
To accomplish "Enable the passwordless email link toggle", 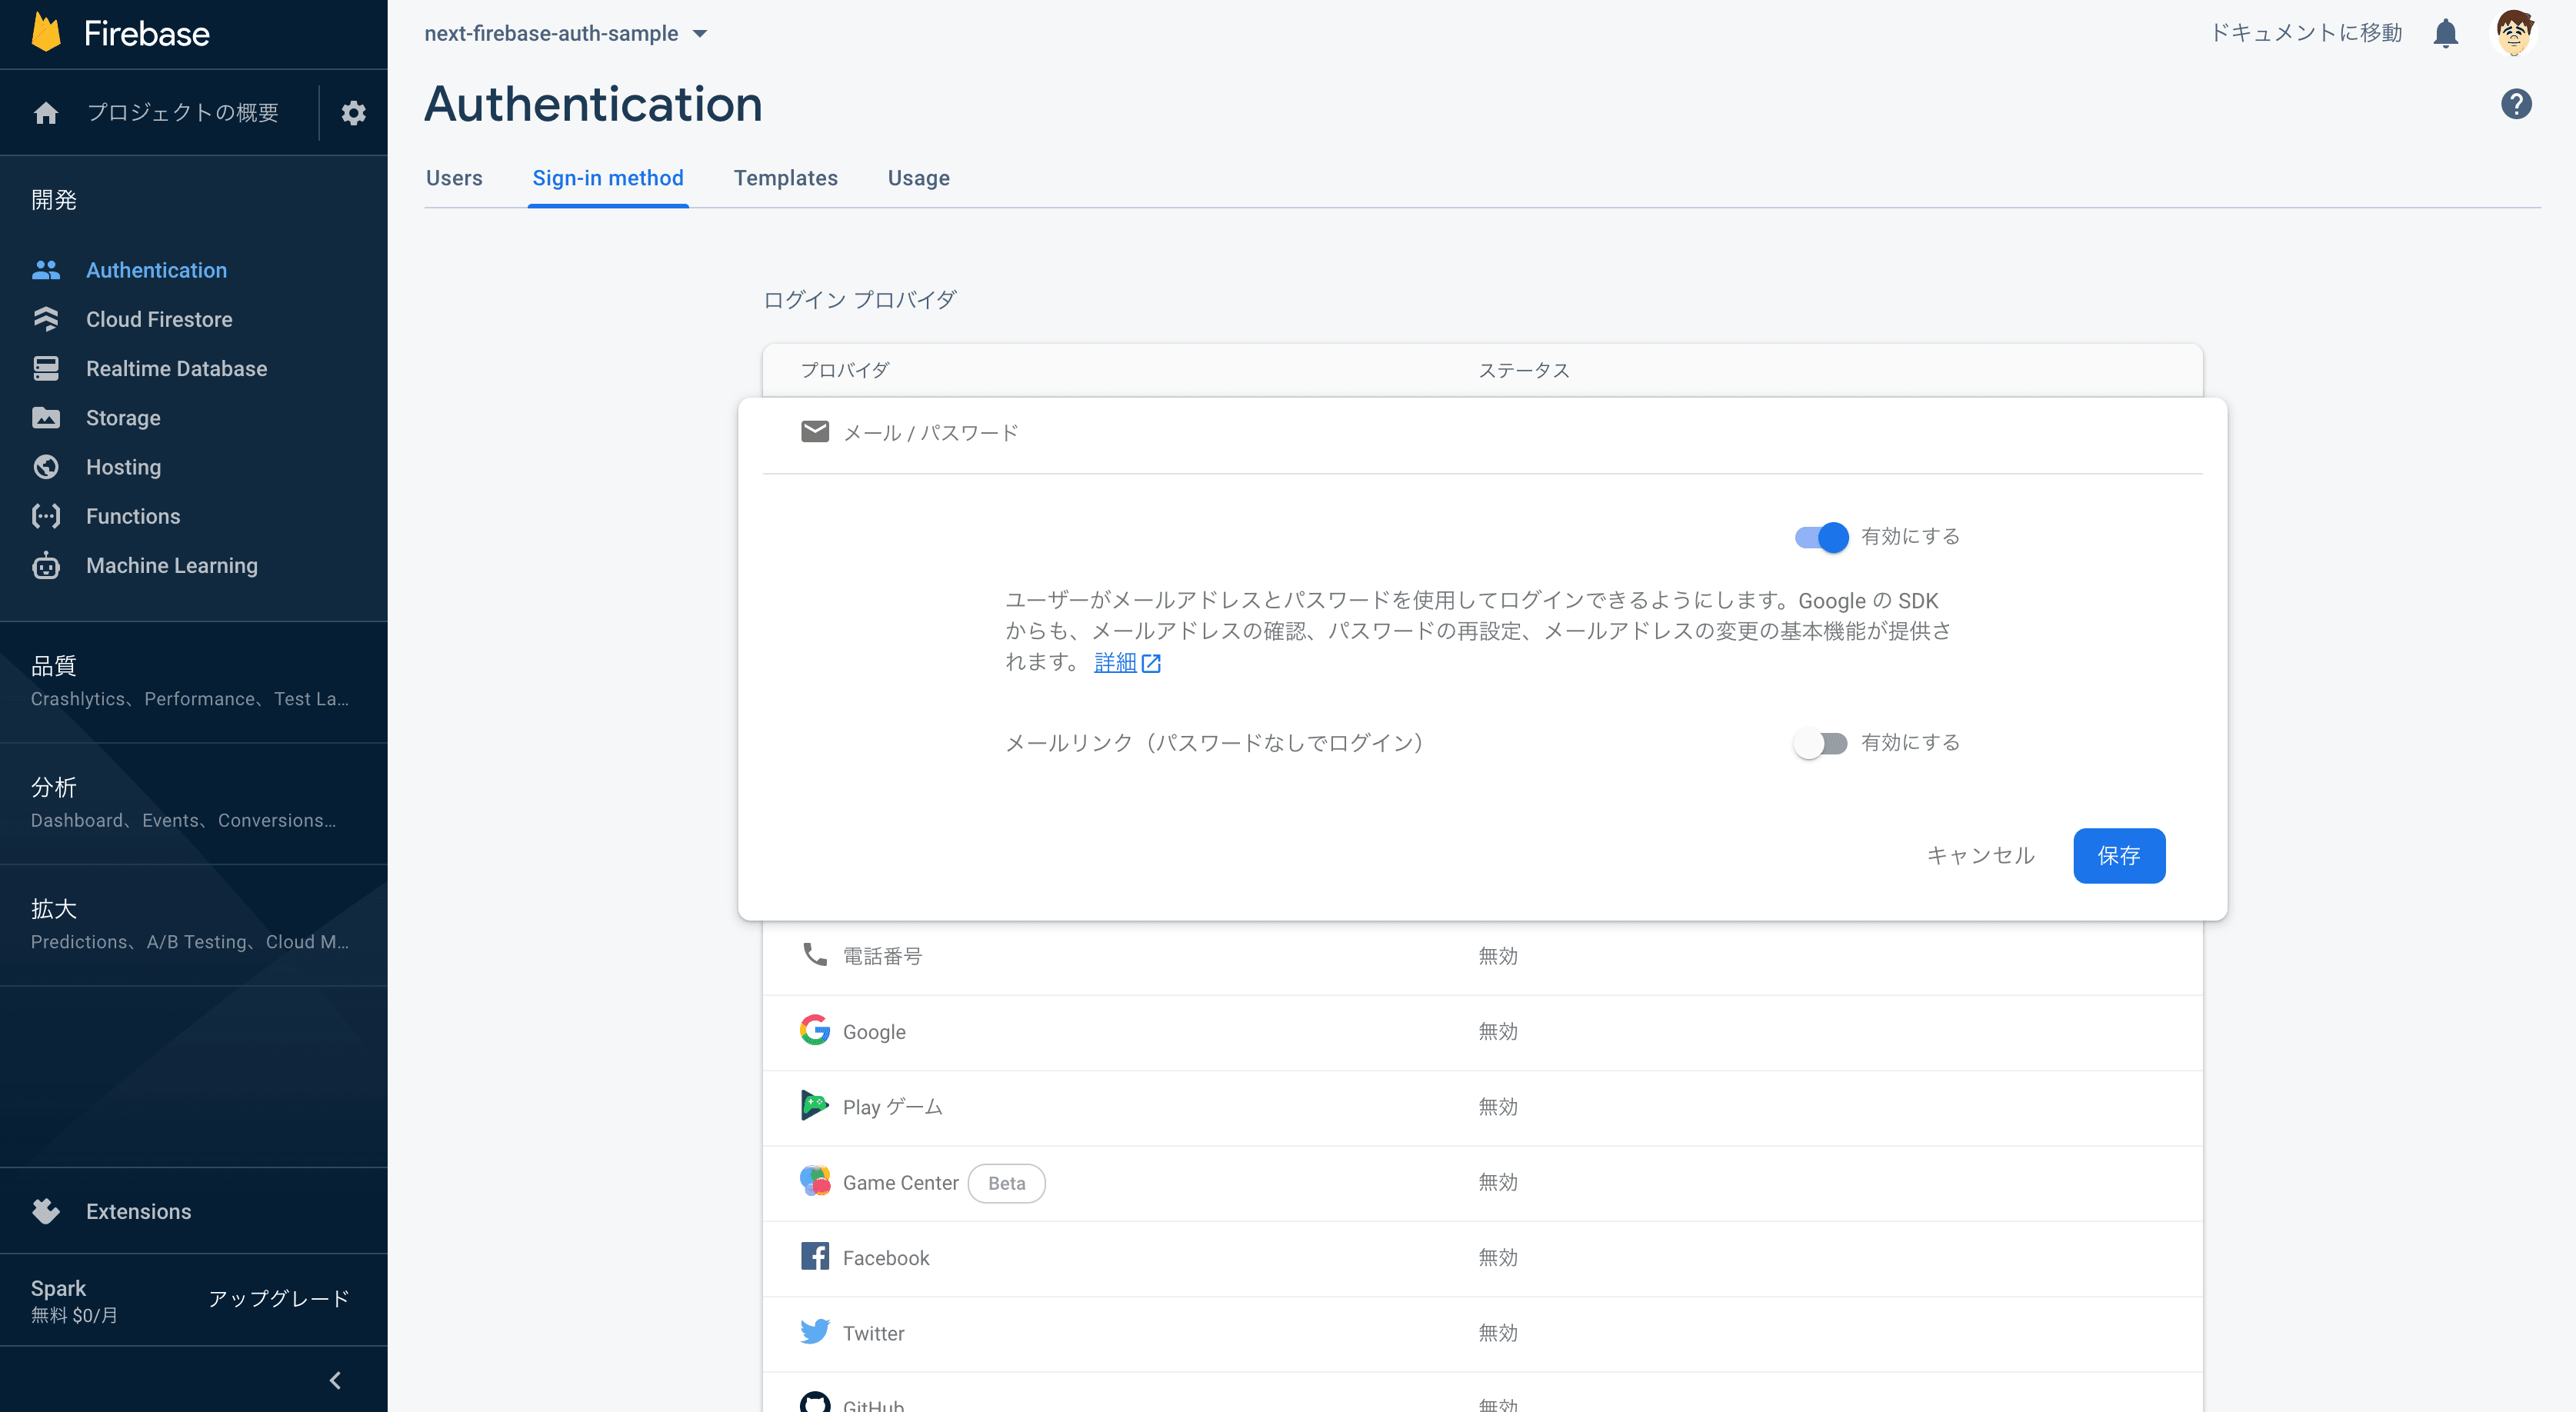I will 1821,743.
